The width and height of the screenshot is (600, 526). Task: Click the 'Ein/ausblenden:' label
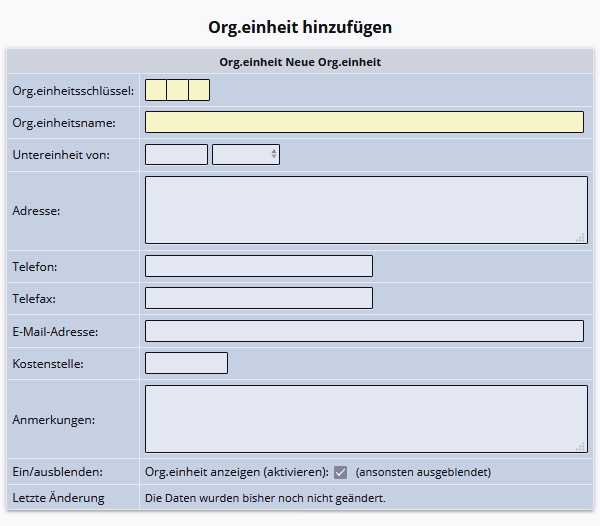click(57, 472)
